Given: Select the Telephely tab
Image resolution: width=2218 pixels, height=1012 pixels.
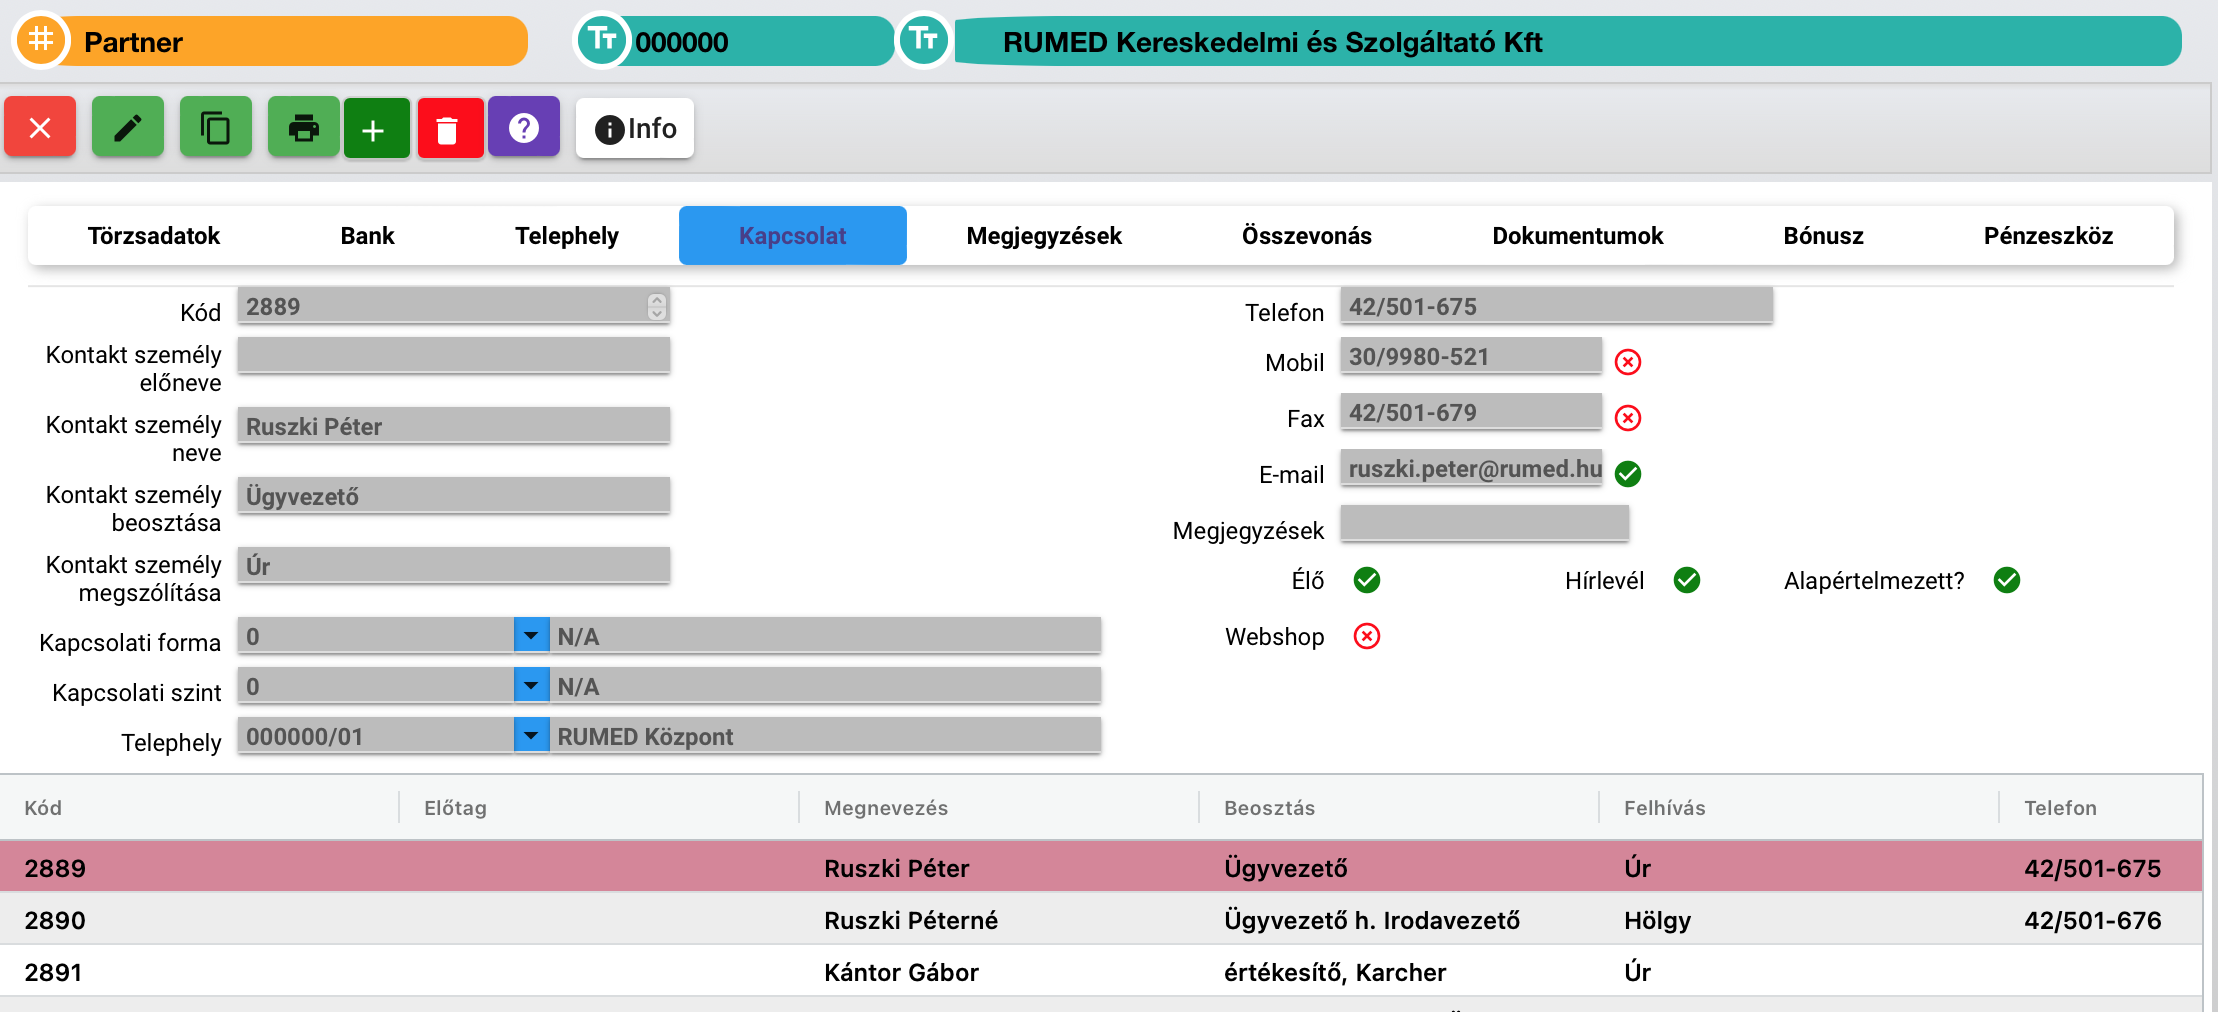Looking at the screenshot, I should point(567,236).
